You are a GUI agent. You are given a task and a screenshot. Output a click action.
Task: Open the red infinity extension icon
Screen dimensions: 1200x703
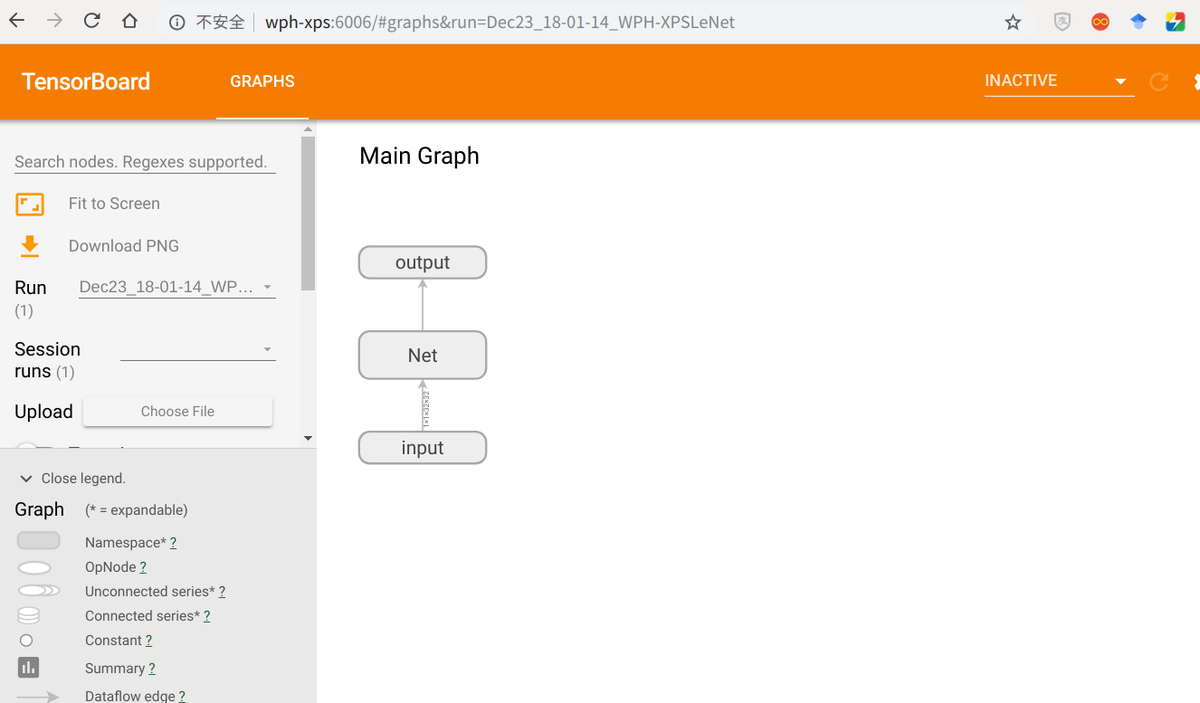point(1100,22)
